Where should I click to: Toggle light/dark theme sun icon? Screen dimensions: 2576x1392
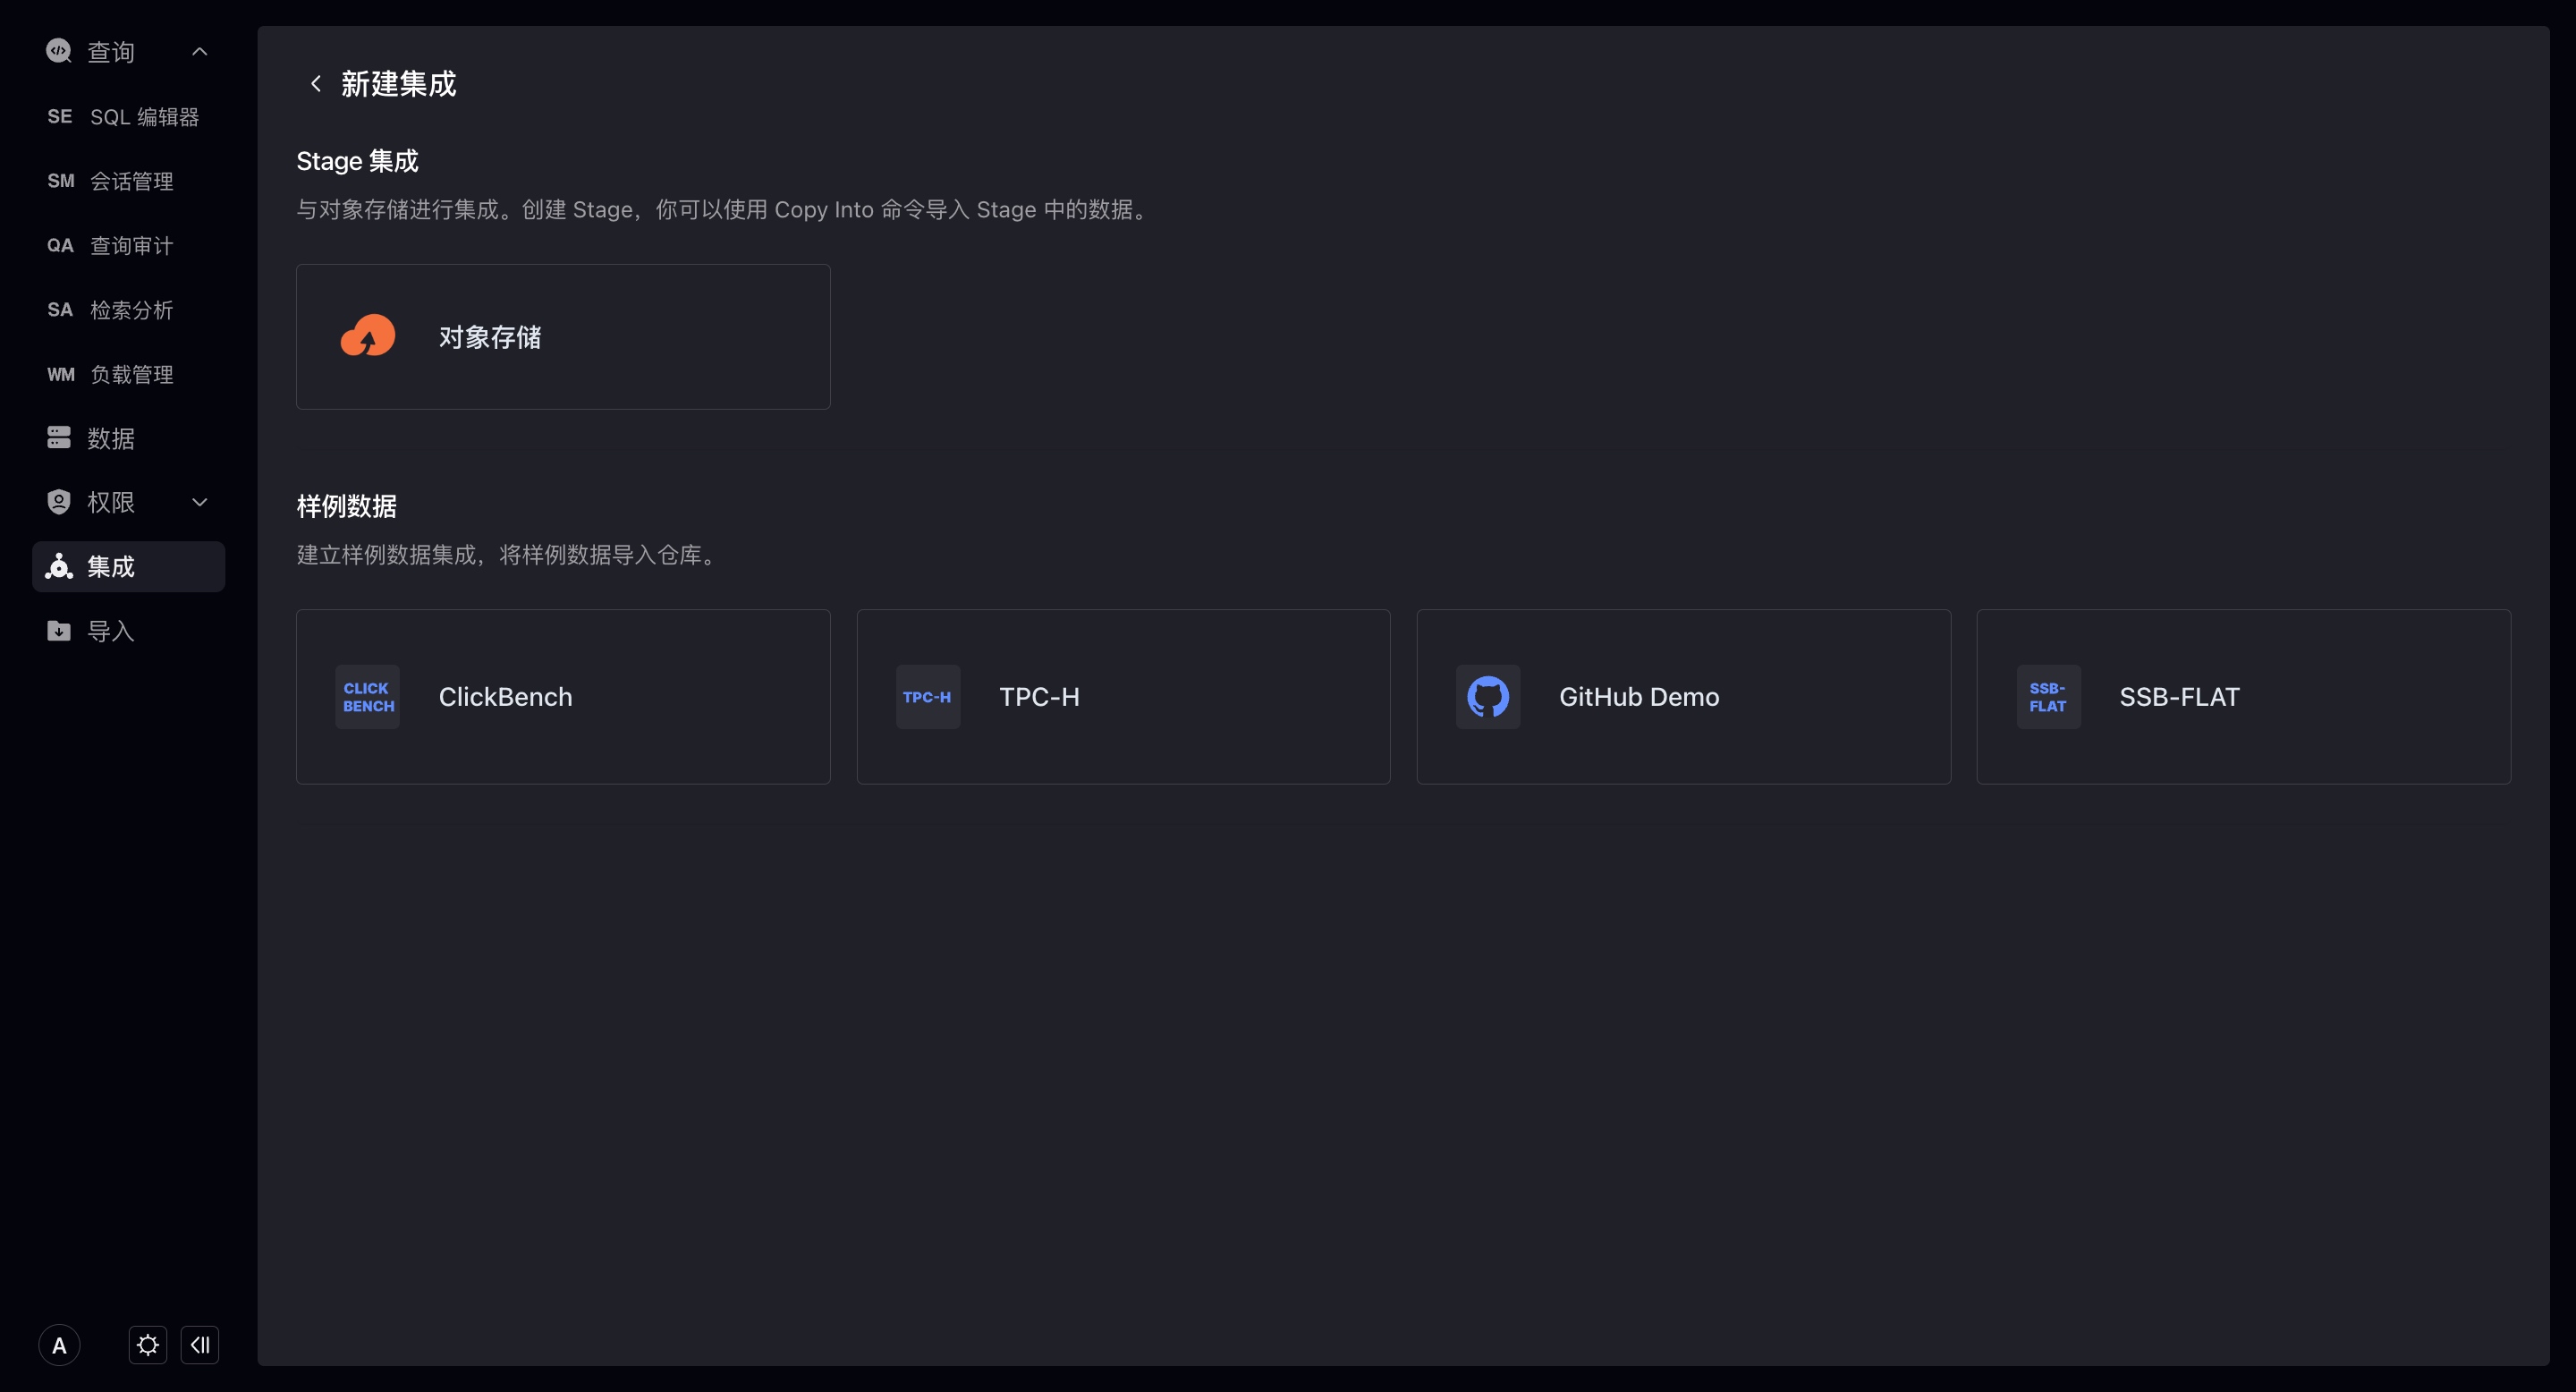pyautogui.click(x=148, y=1345)
